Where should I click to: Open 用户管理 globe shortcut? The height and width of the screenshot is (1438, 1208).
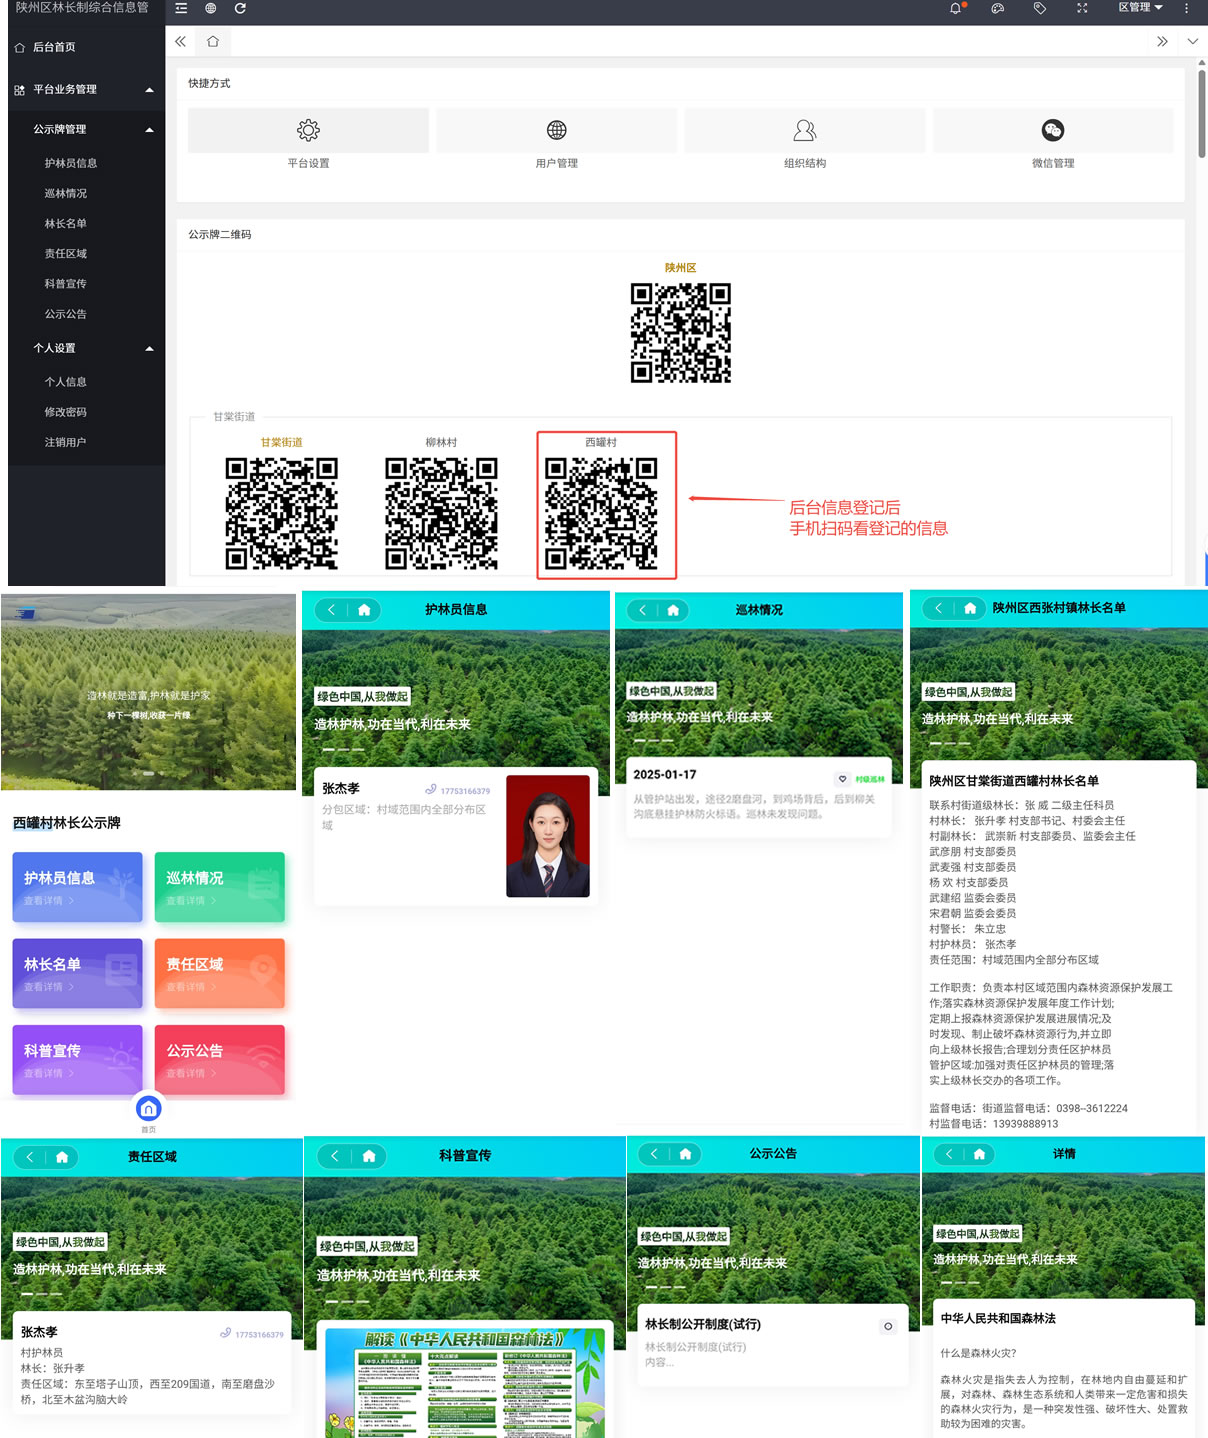point(557,130)
